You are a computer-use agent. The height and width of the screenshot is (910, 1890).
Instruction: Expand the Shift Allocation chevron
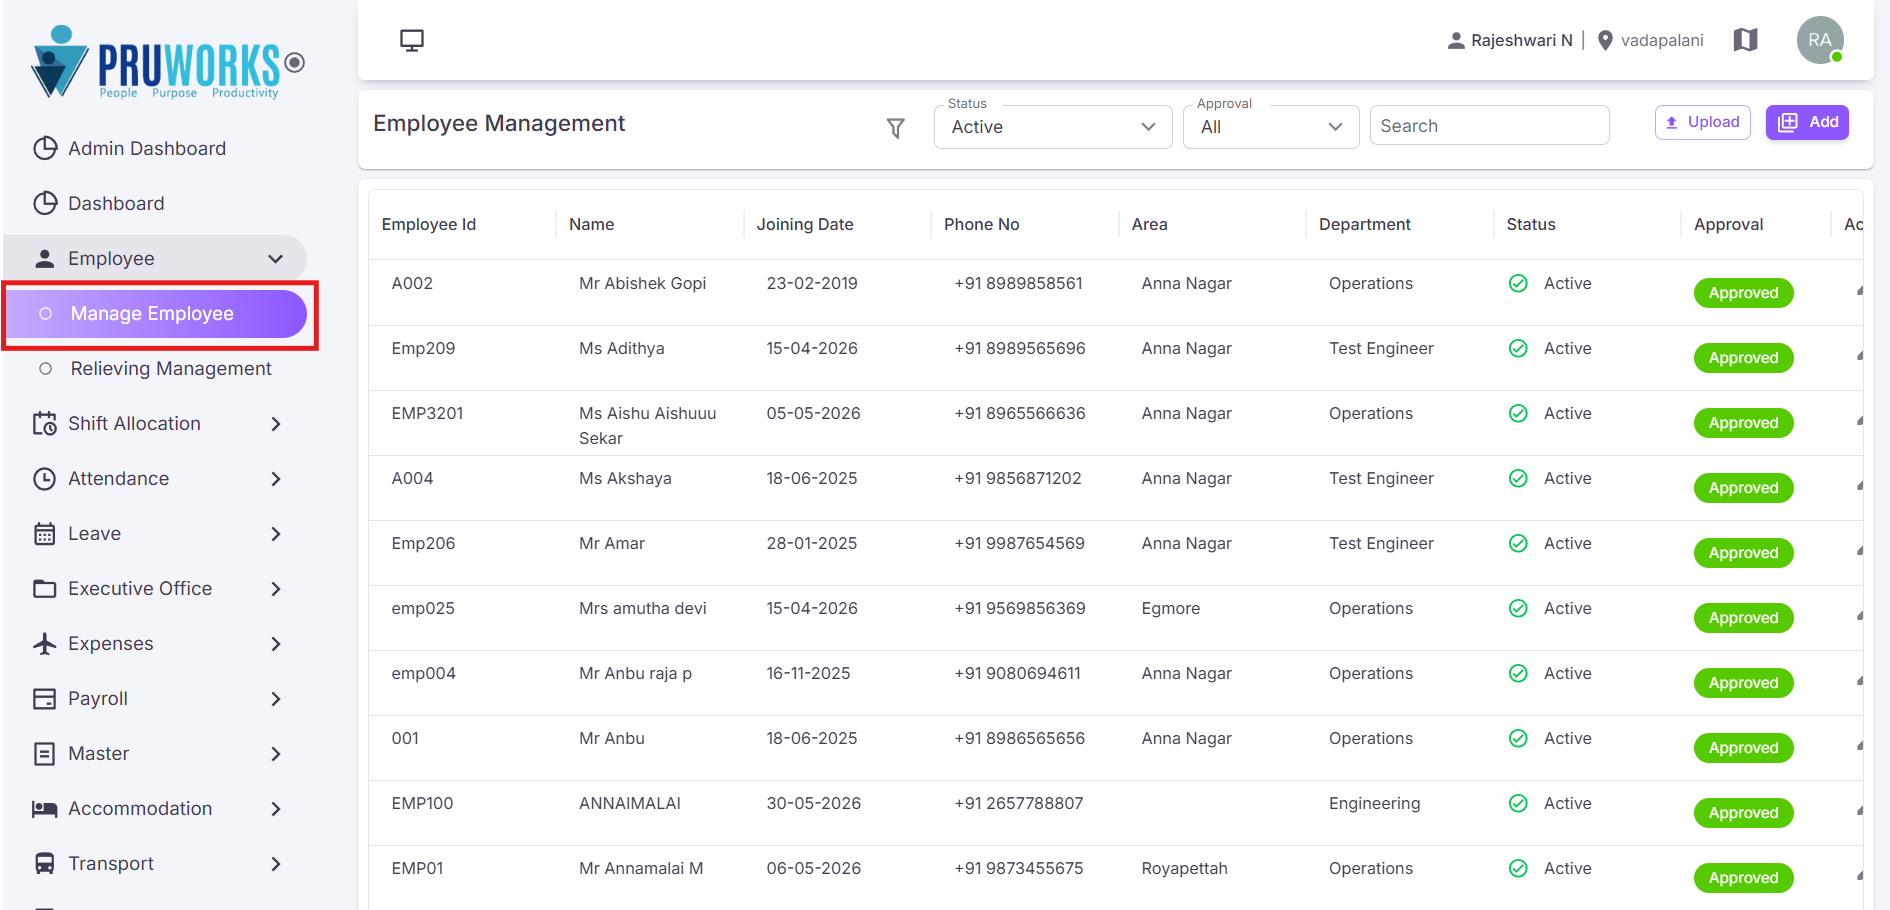click(276, 424)
